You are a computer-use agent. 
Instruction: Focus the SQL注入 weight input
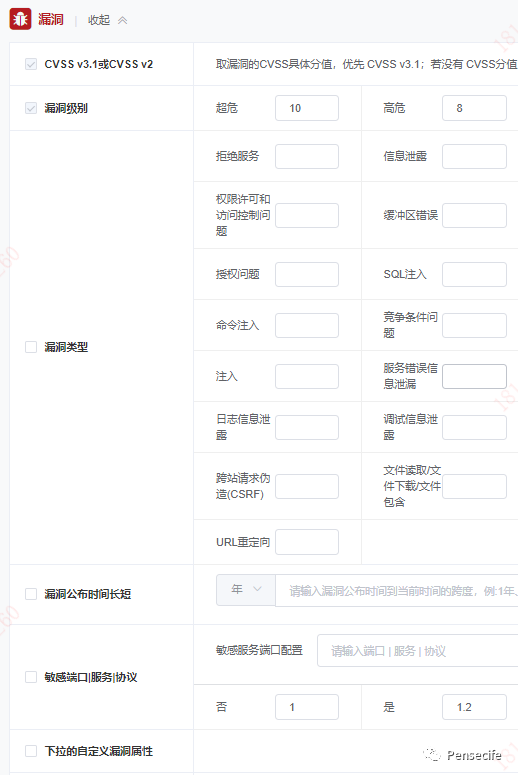click(474, 274)
